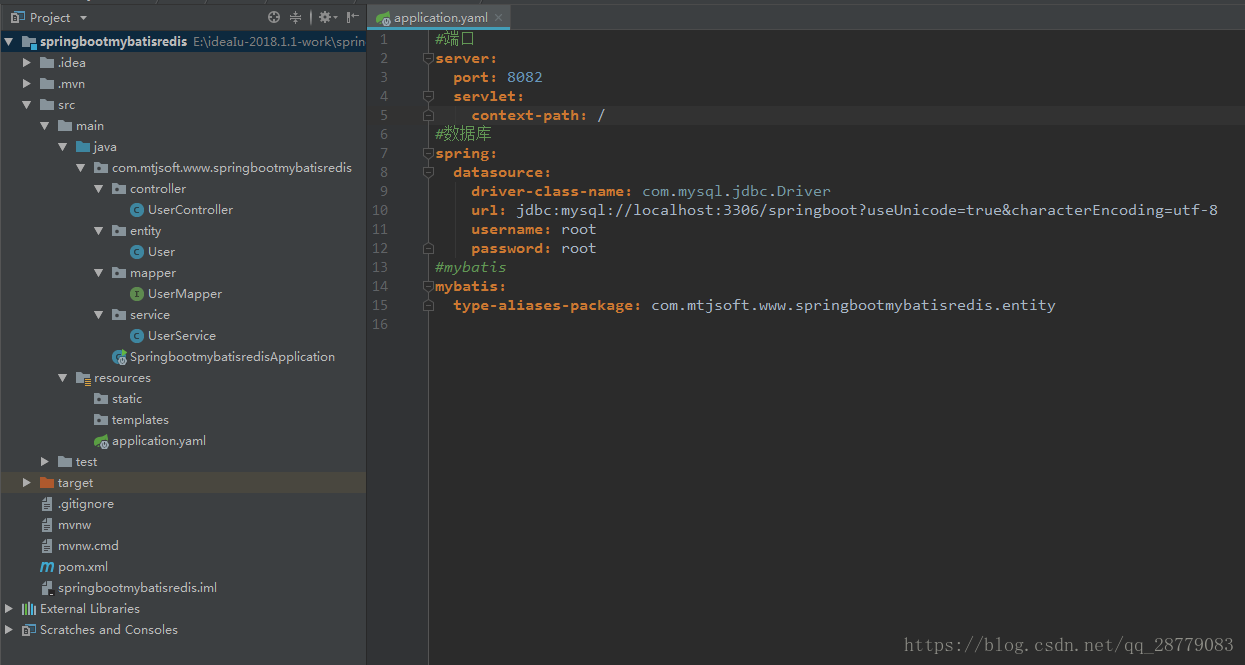
Task: Click the #mybatis comment
Action: pos(471,267)
